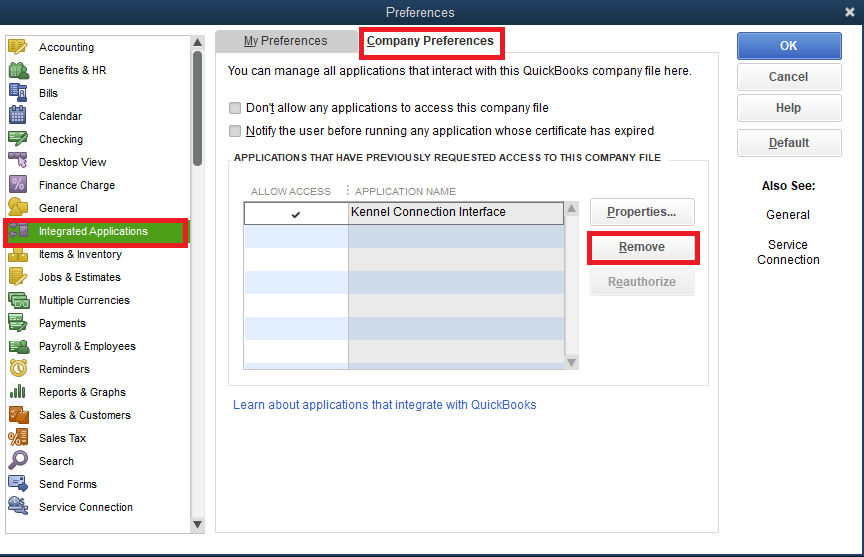Select the Bills label in list

coord(48,93)
